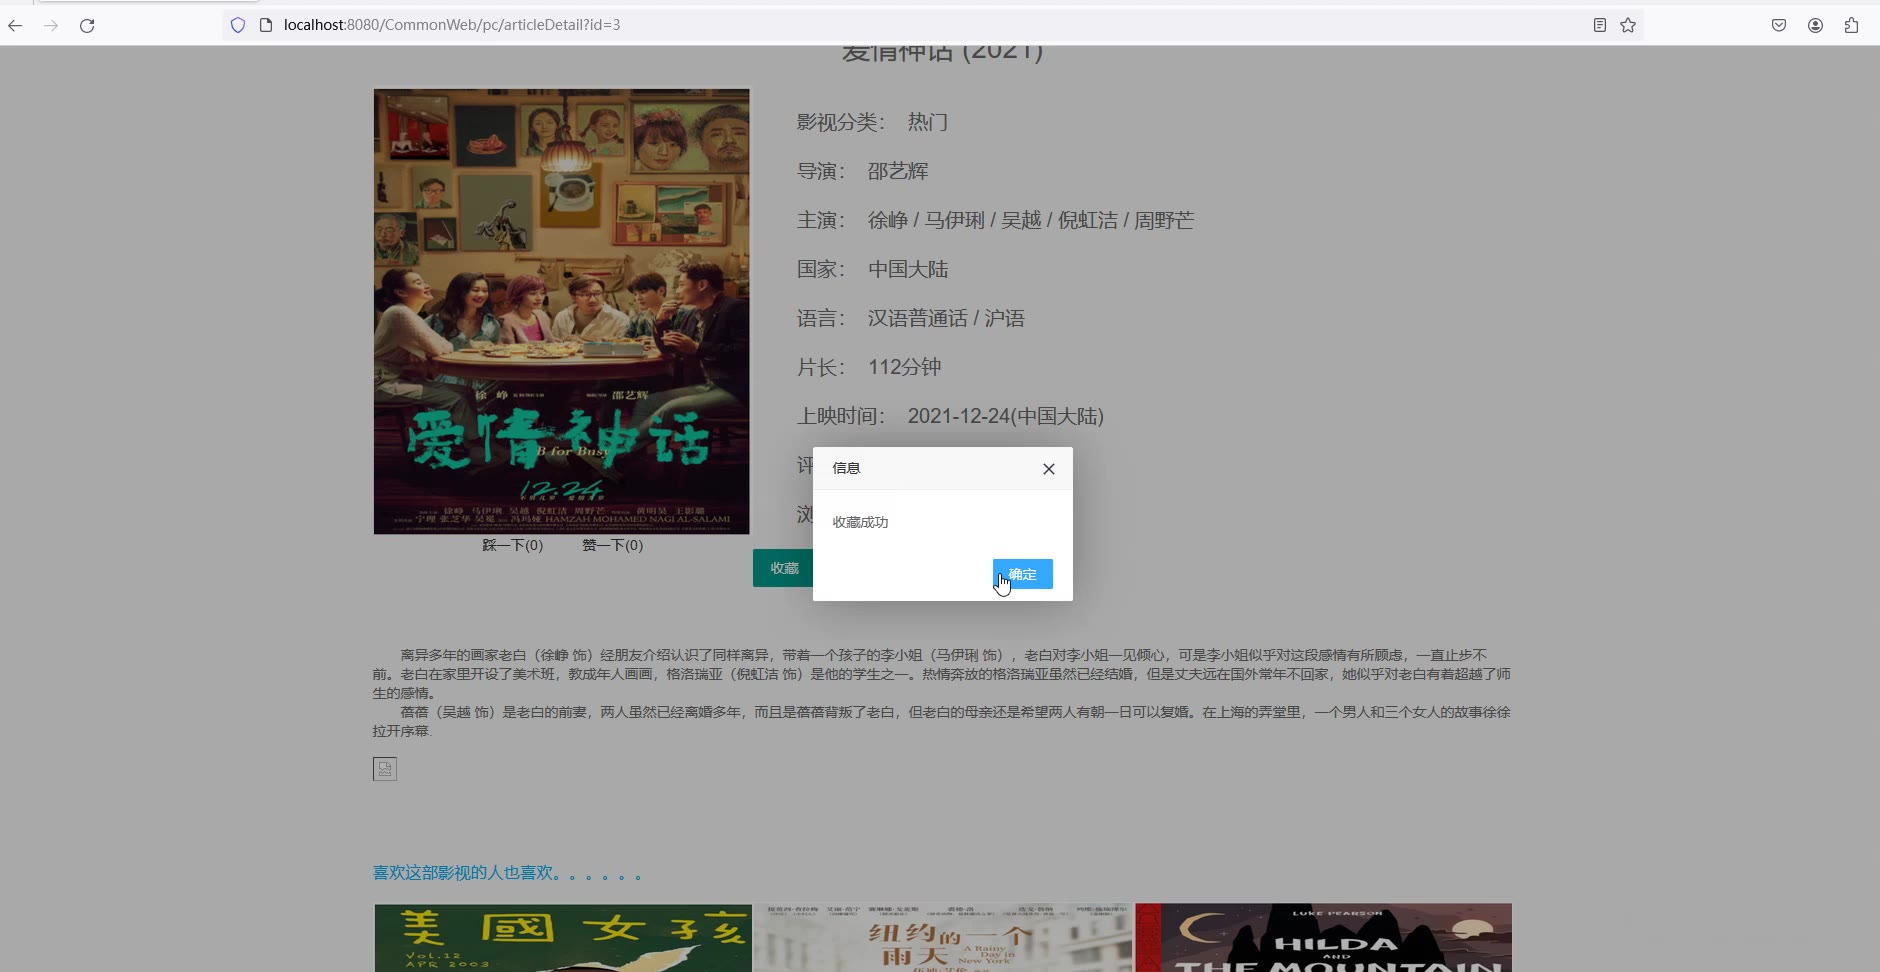Reload the current page

(87, 25)
